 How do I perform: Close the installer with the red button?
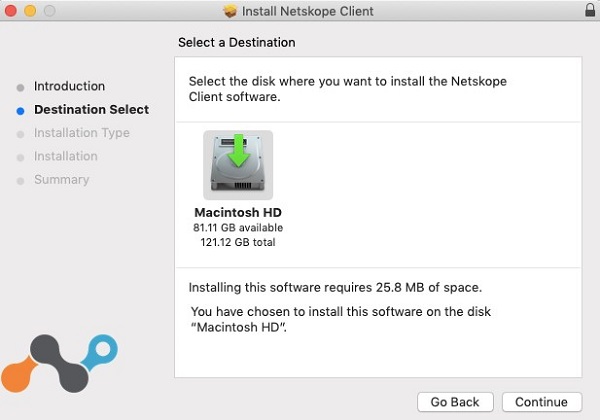coord(11,11)
